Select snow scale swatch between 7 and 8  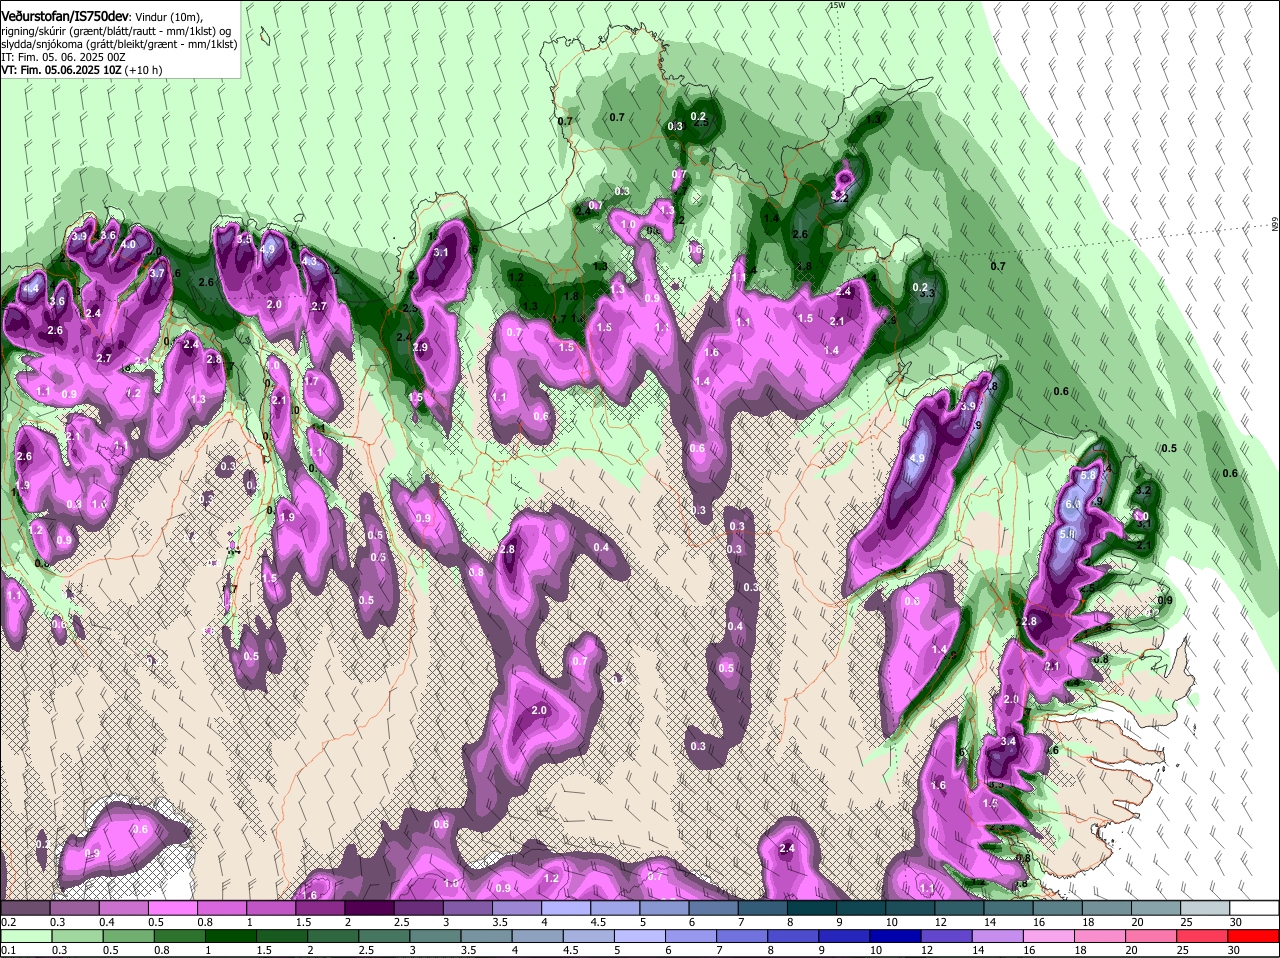click(764, 907)
